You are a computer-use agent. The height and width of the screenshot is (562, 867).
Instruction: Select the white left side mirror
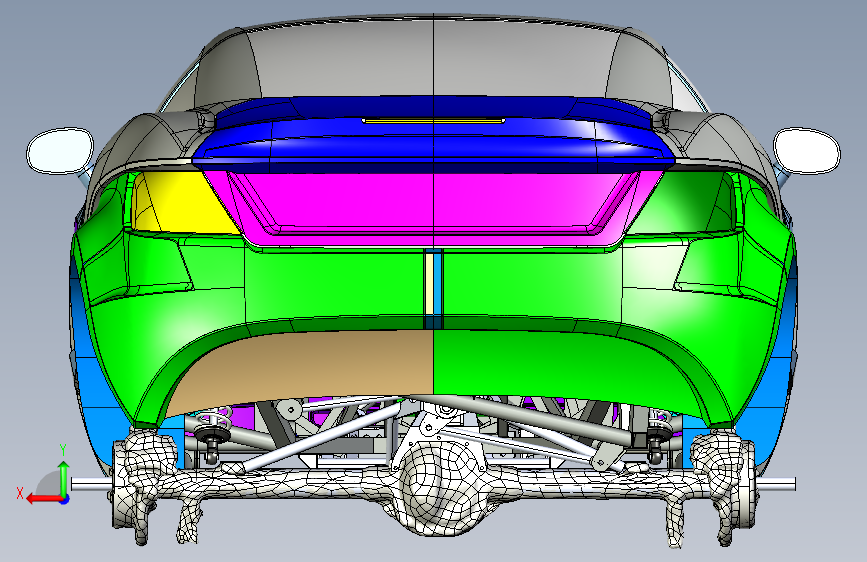pyautogui.click(x=60, y=150)
